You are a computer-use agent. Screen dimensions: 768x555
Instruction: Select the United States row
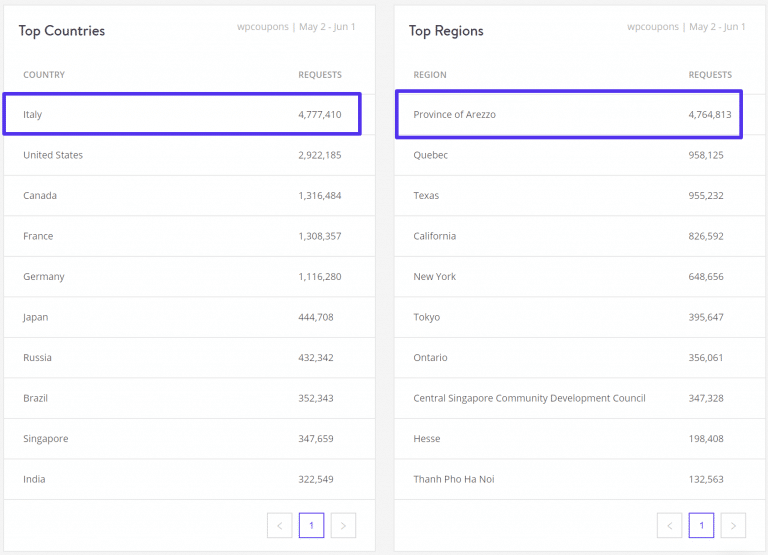(182, 155)
